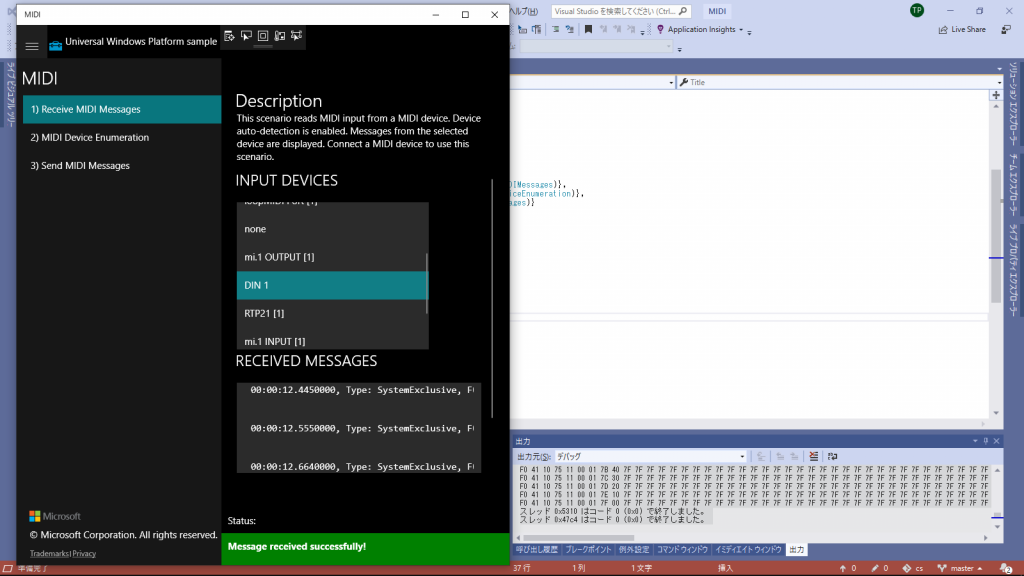1024x576 pixels.
Task: Expand the Application Insights toolbar overflow options
Action: tap(749, 31)
